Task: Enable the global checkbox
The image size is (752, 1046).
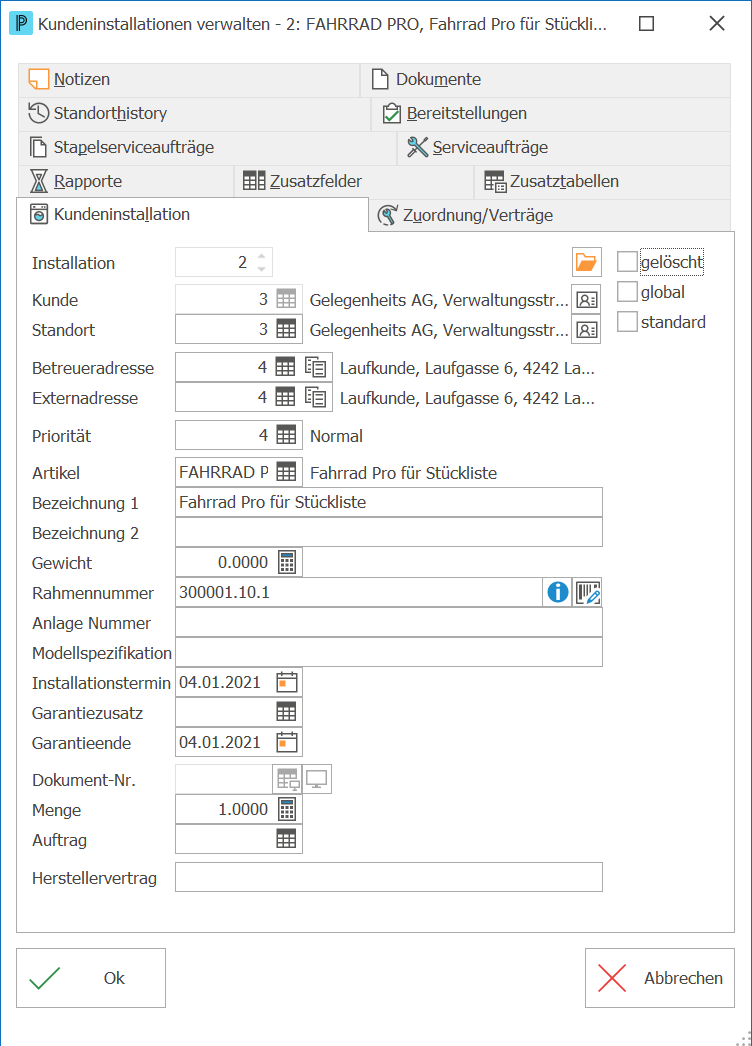Action: [x=627, y=292]
